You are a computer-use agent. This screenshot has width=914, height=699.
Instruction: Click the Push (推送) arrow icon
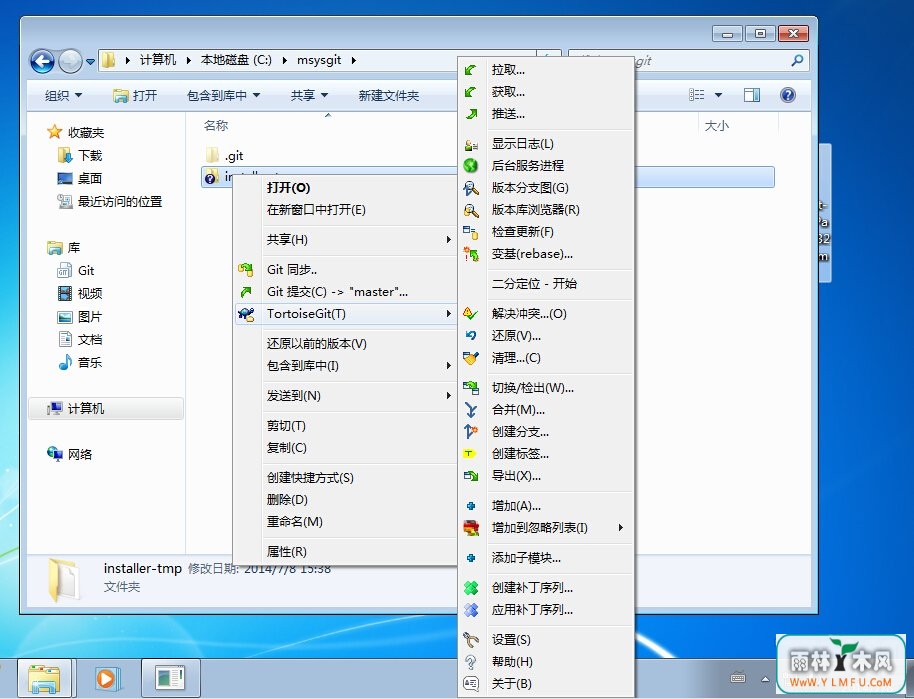click(470, 114)
